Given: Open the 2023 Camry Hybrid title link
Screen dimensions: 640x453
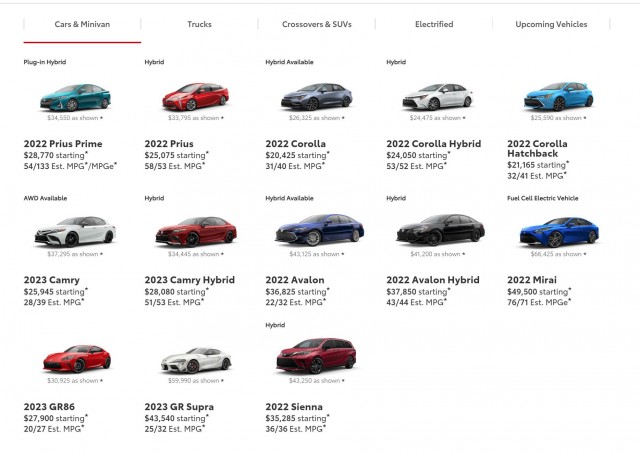Looking at the screenshot, I should point(189,280).
